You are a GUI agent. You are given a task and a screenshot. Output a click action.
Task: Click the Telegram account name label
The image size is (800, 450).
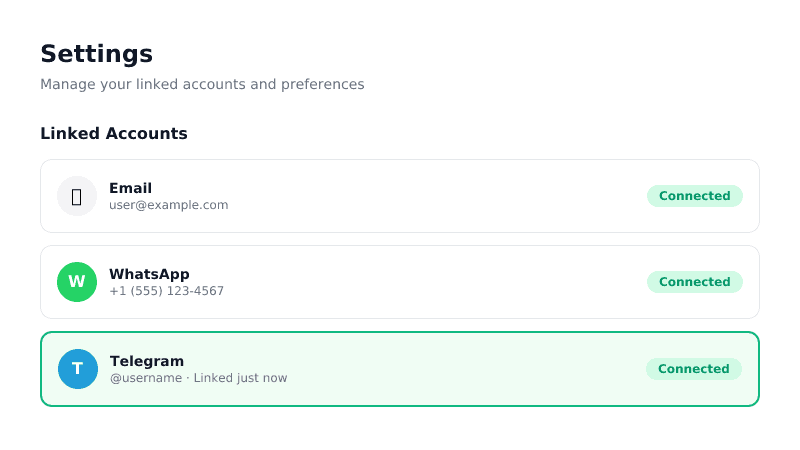pyautogui.click(x=147, y=361)
